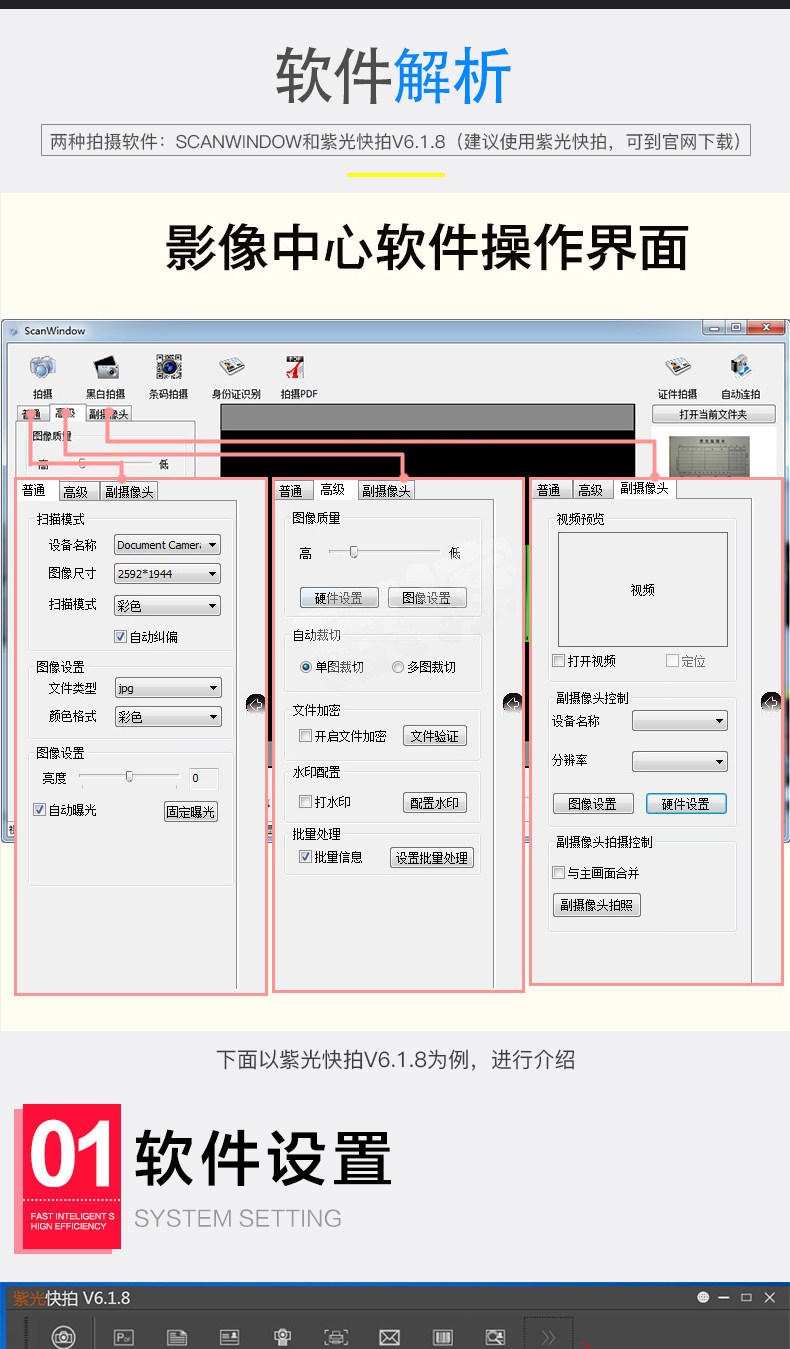Click the 配置水印 button
The width and height of the screenshot is (790, 1349).
435,802
